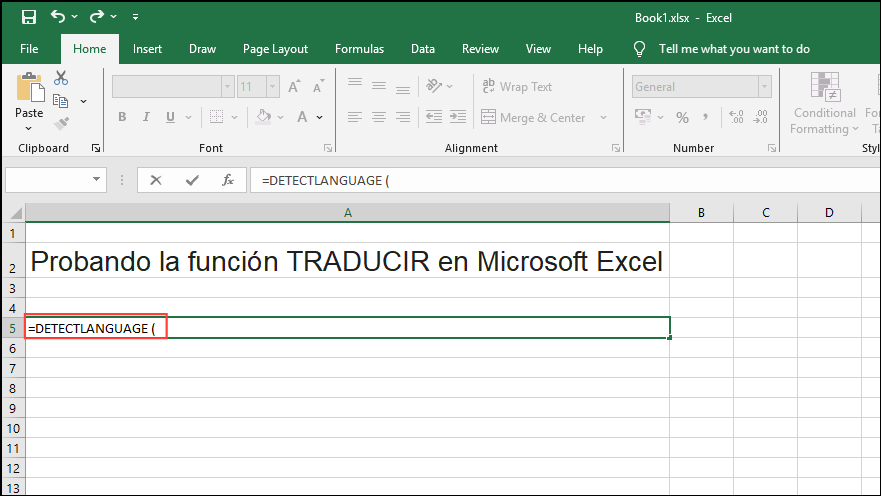Screen dimensions: 881x496
Task: Click the Save icon in title bar
Action: pyautogui.click(x=28, y=17)
